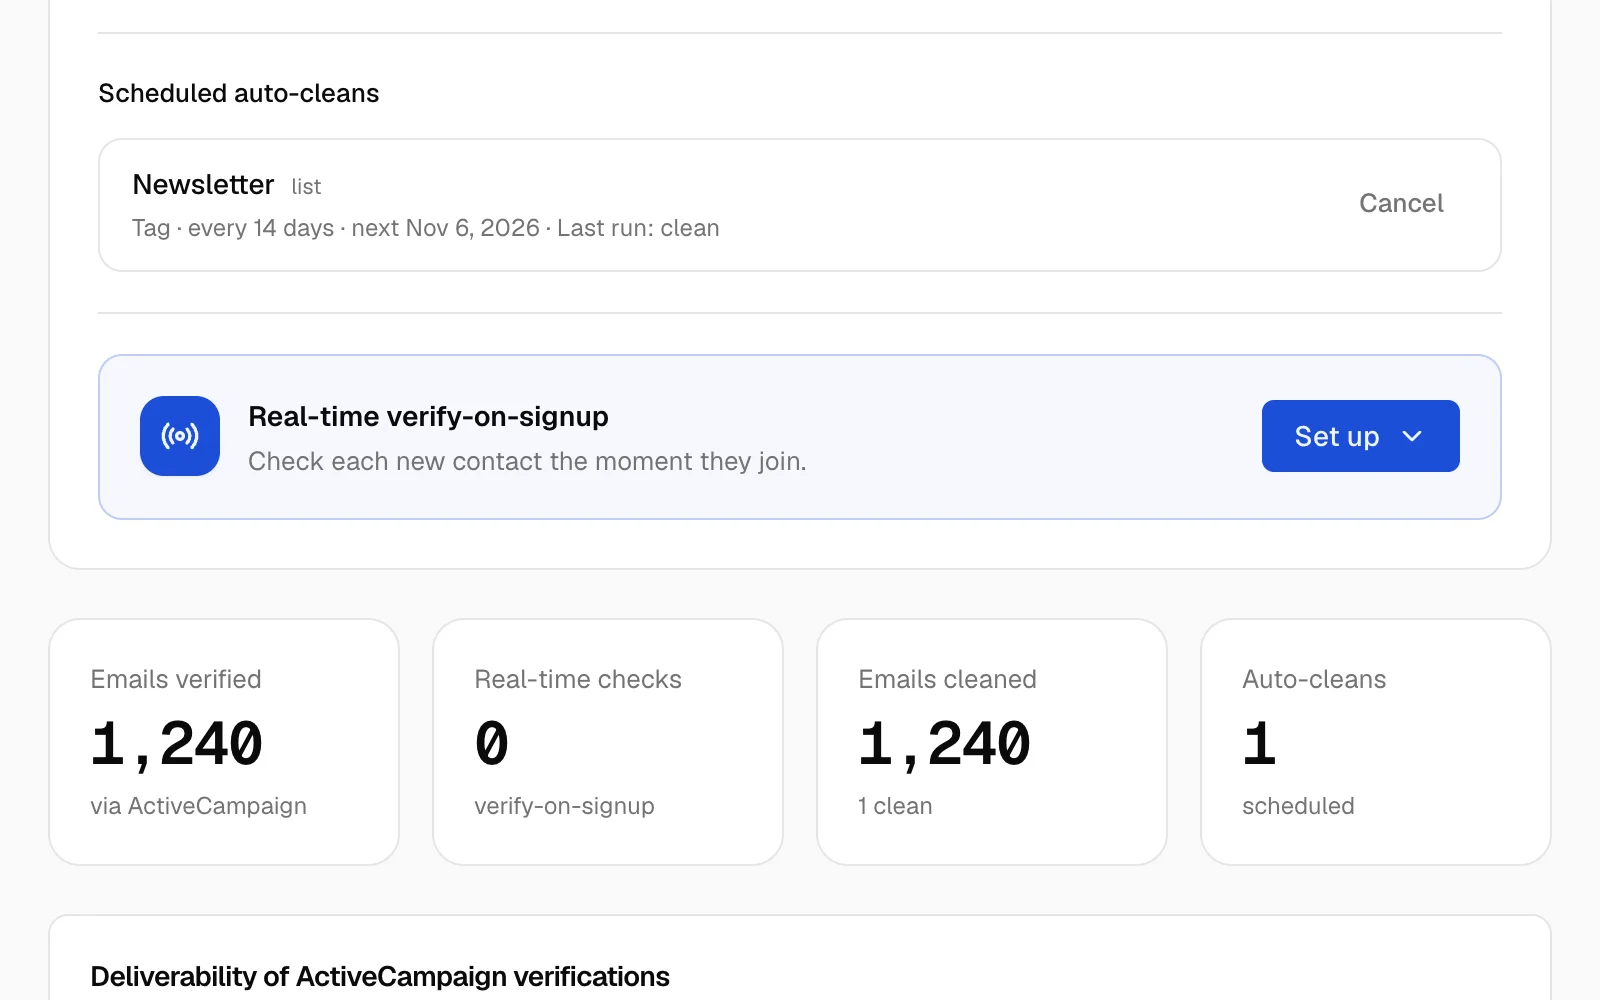Screen dimensions: 1600x1000
Task: Click the chevron arrow on Set up
Action: click(x=1412, y=436)
